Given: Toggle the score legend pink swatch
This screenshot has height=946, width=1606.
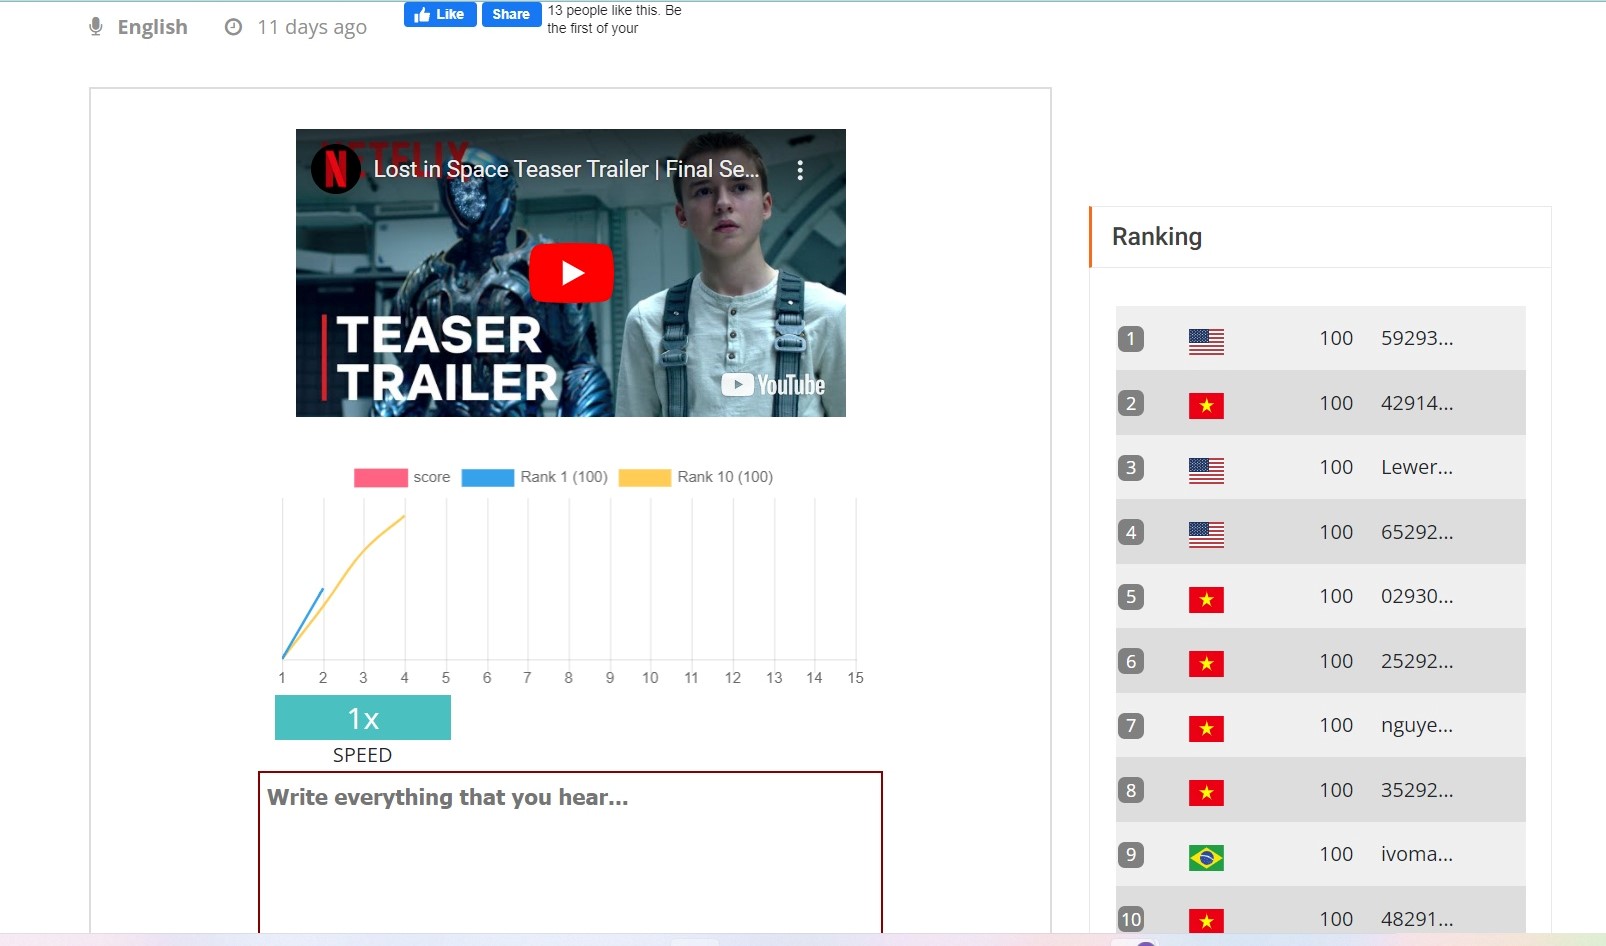Looking at the screenshot, I should 380,477.
